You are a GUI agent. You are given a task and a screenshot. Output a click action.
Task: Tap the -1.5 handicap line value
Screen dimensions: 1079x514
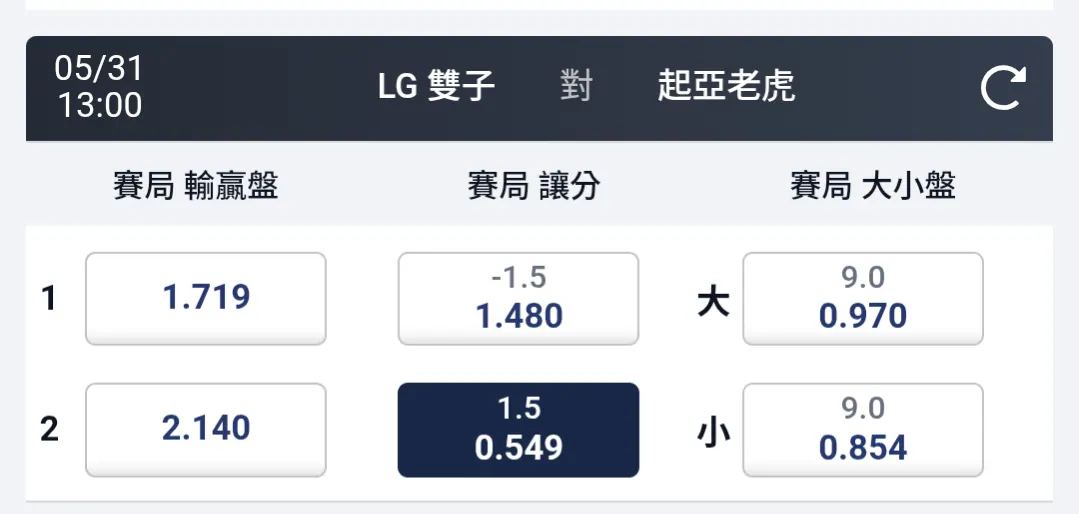(x=519, y=278)
